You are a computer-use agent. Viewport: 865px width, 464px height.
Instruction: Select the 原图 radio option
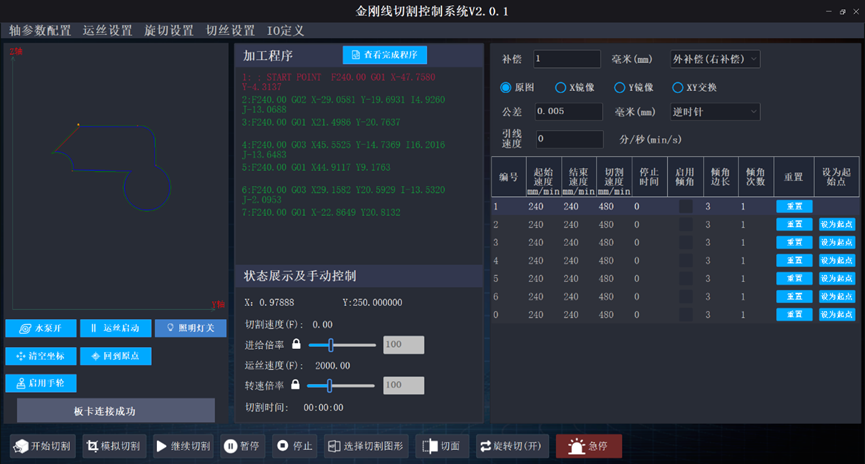(x=505, y=87)
